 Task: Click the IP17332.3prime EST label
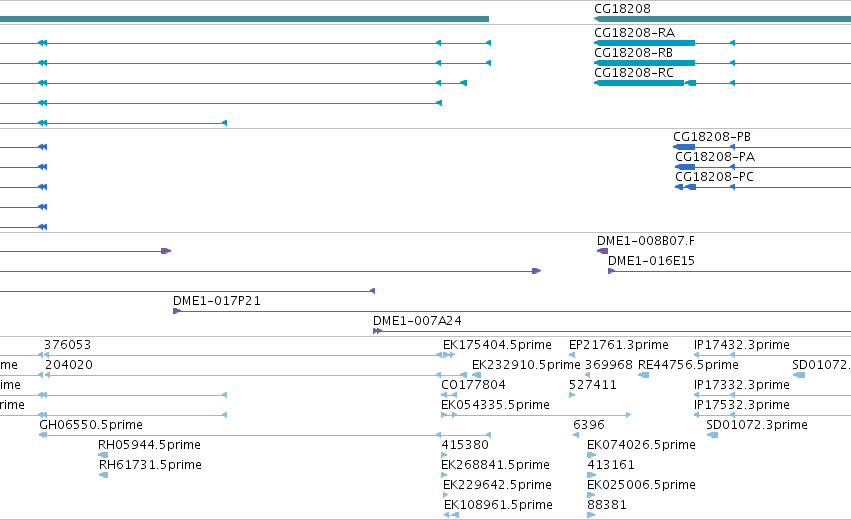point(741,385)
